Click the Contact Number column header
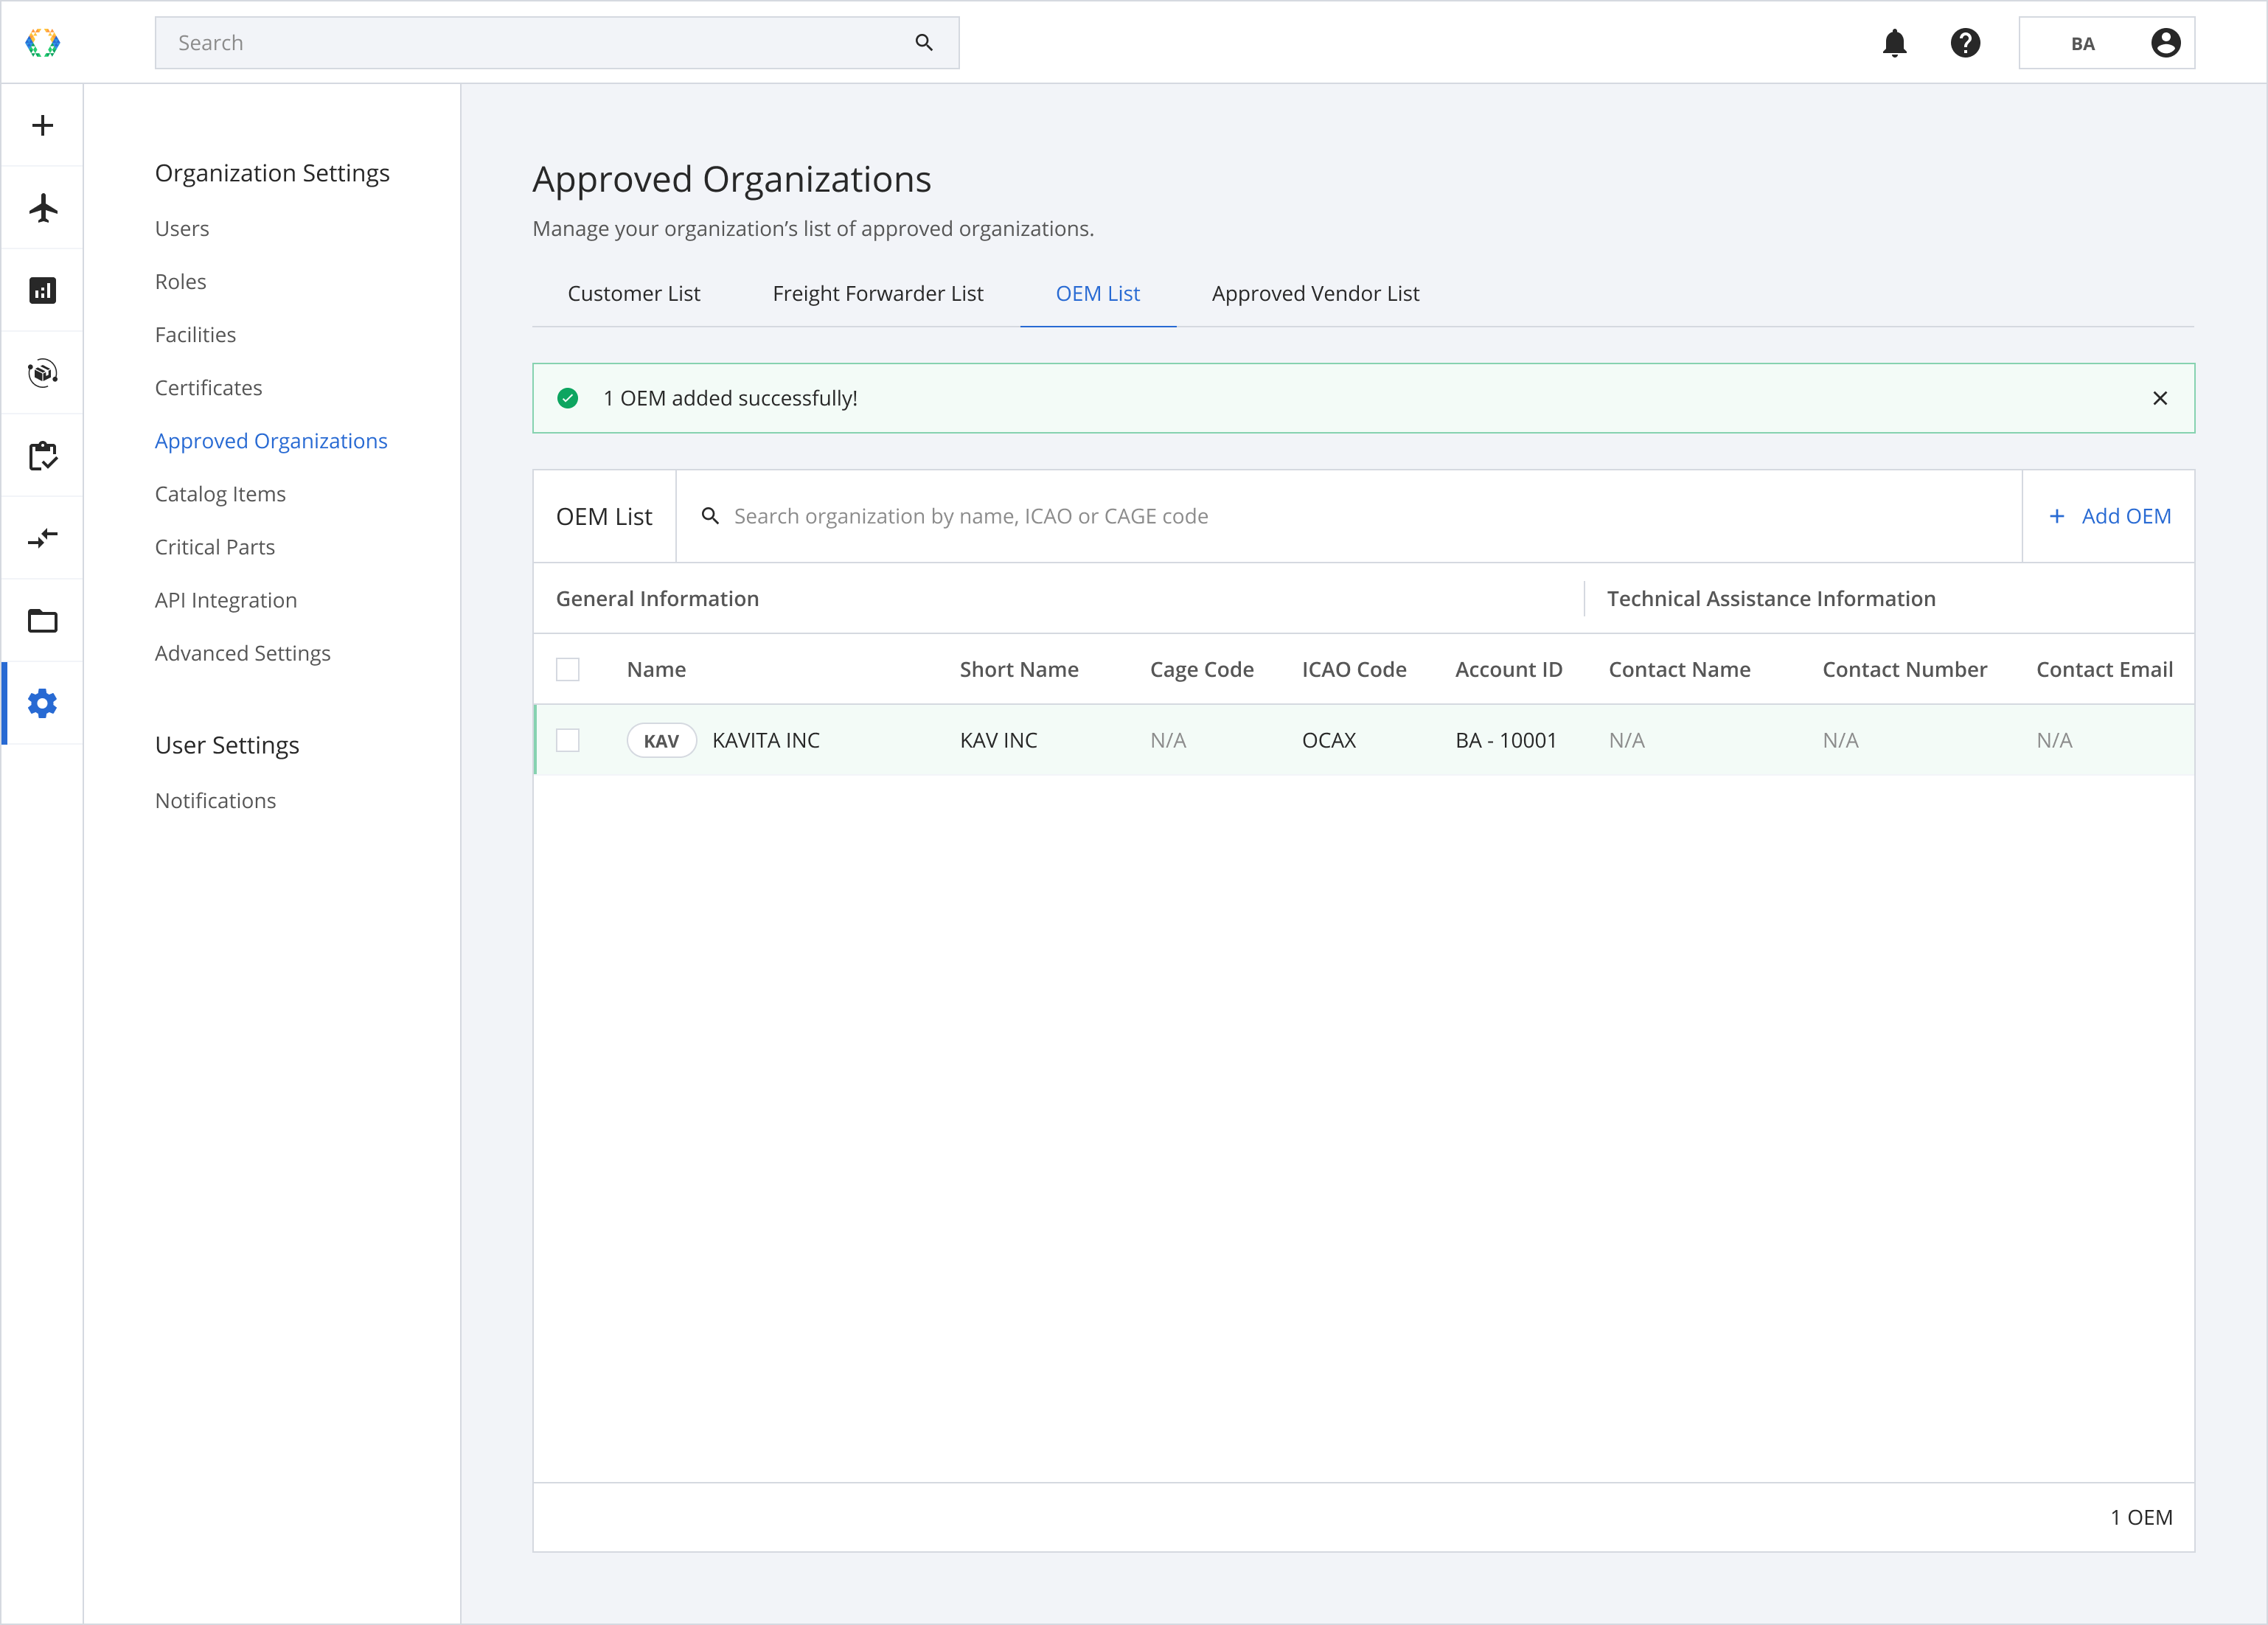2268x1625 pixels. pos(1904,669)
